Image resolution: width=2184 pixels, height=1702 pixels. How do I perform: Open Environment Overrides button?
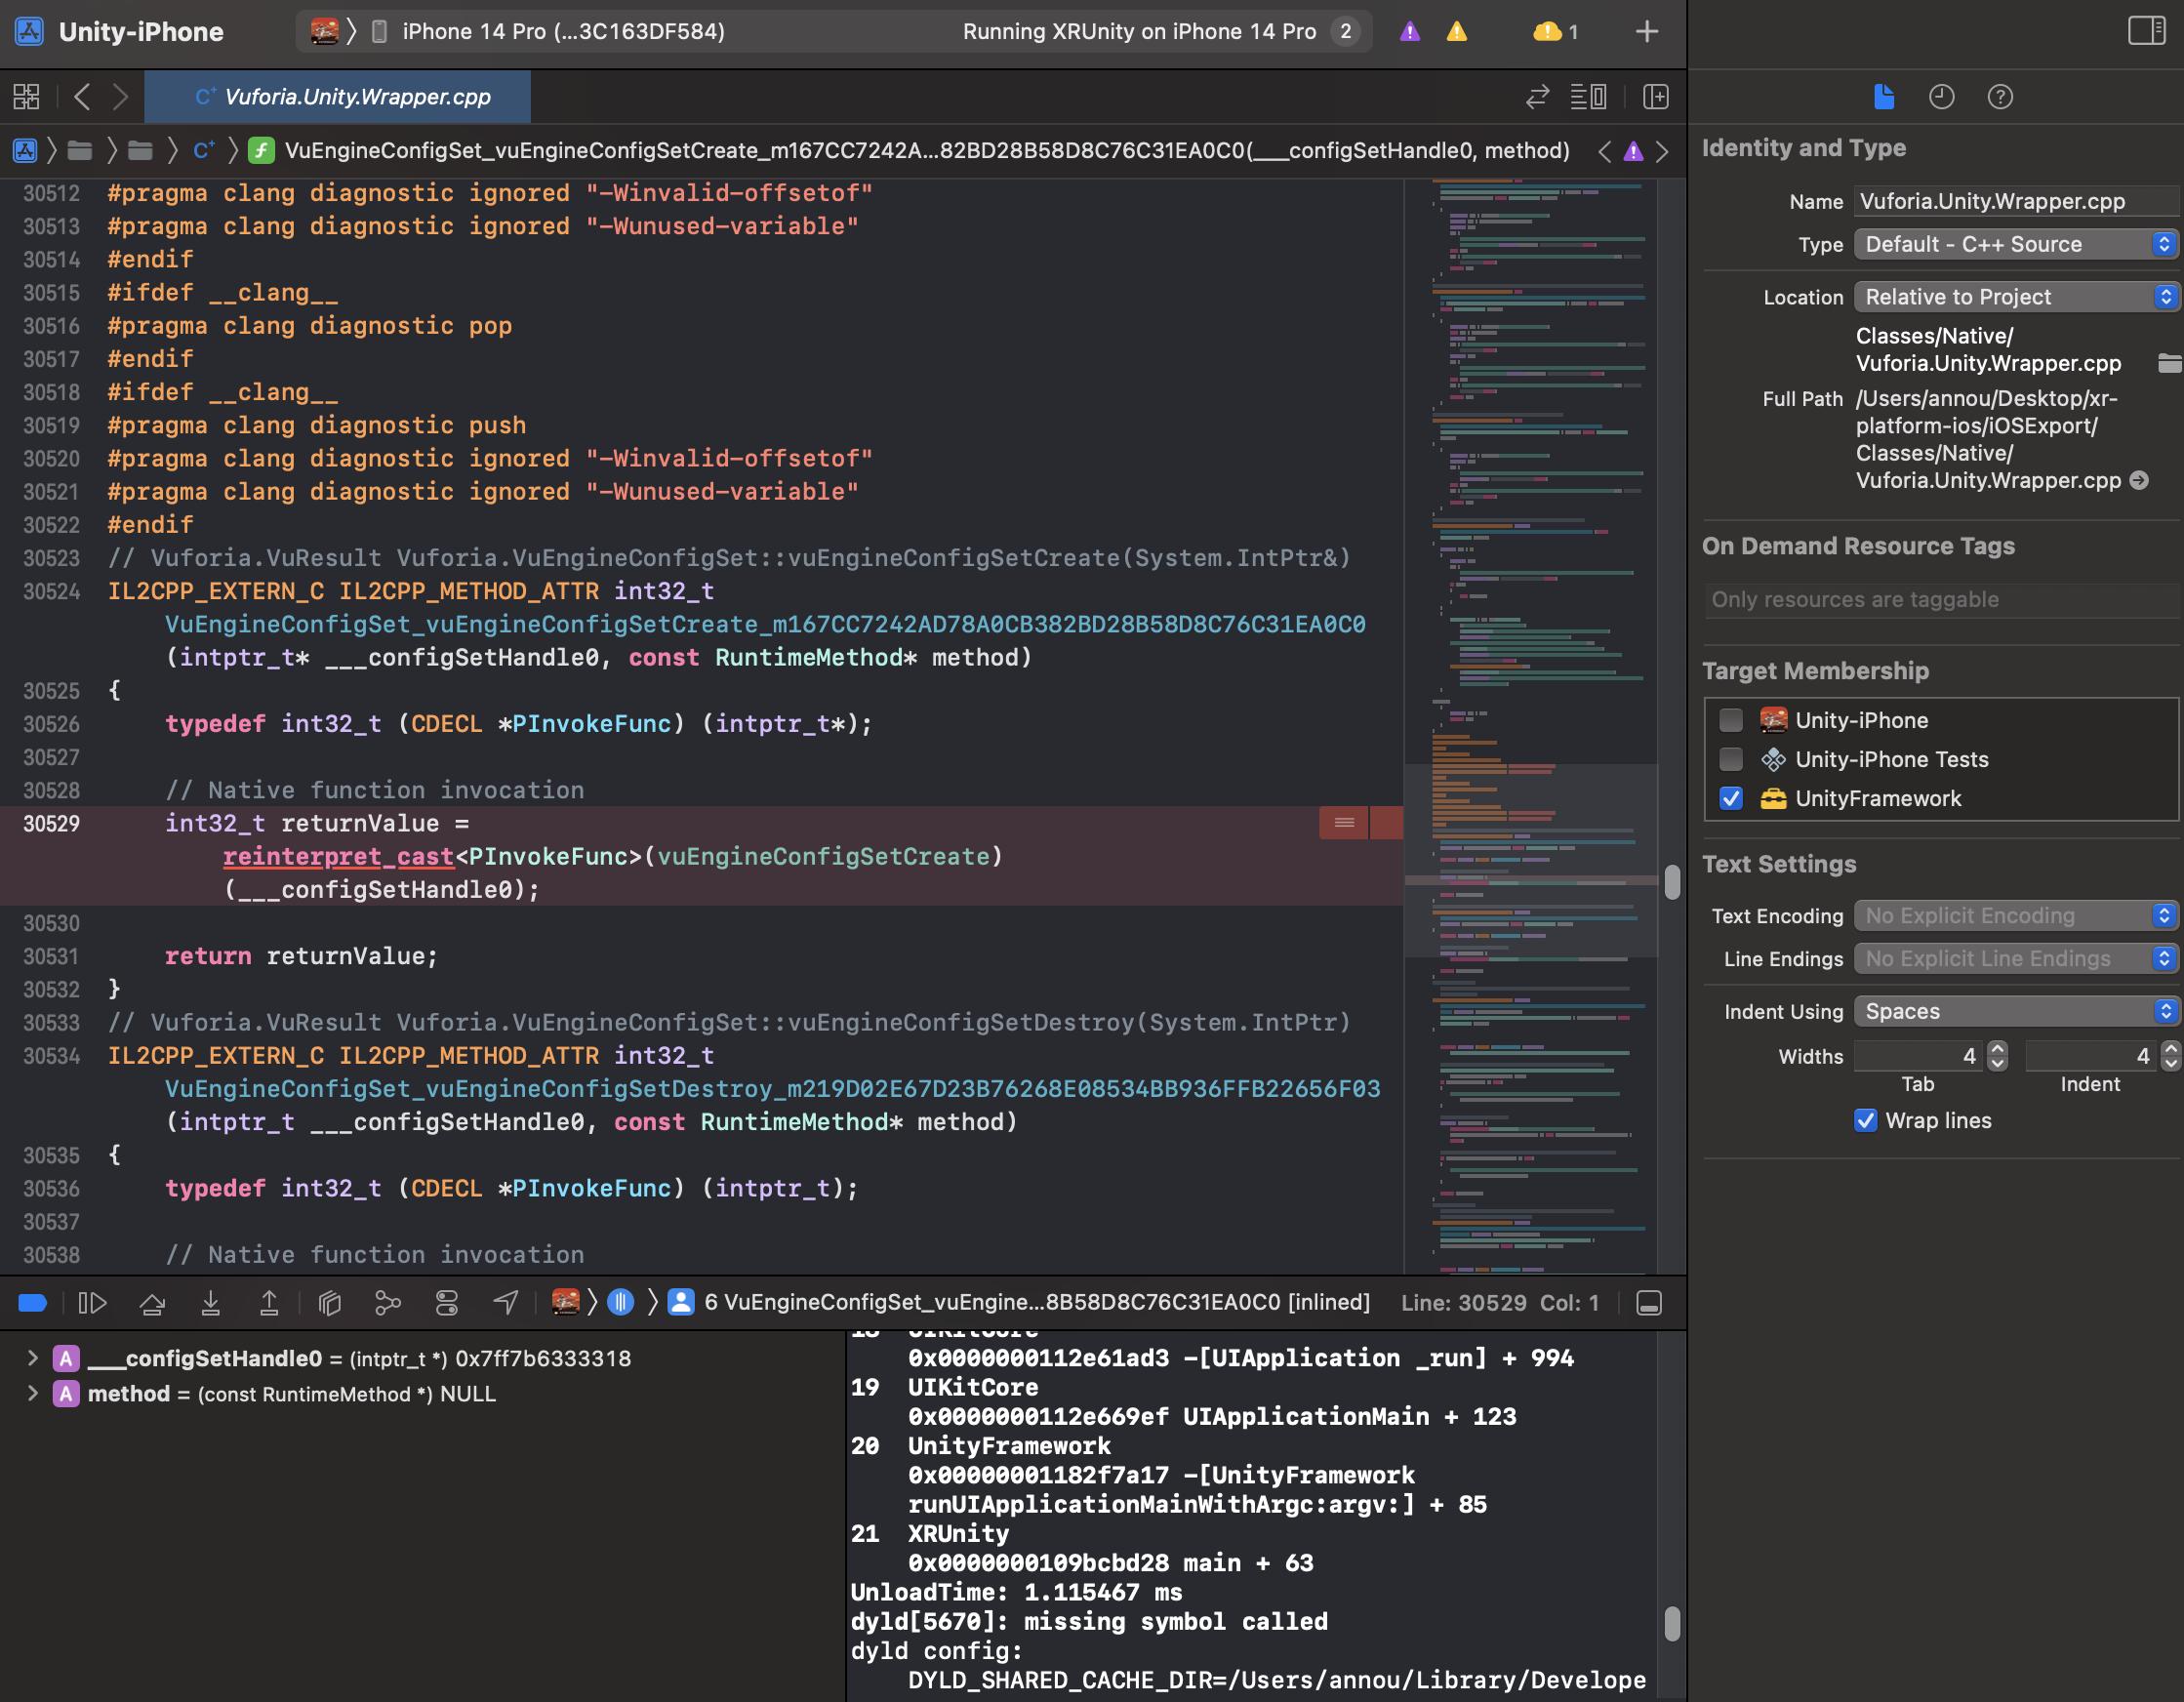[x=447, y=1302]
